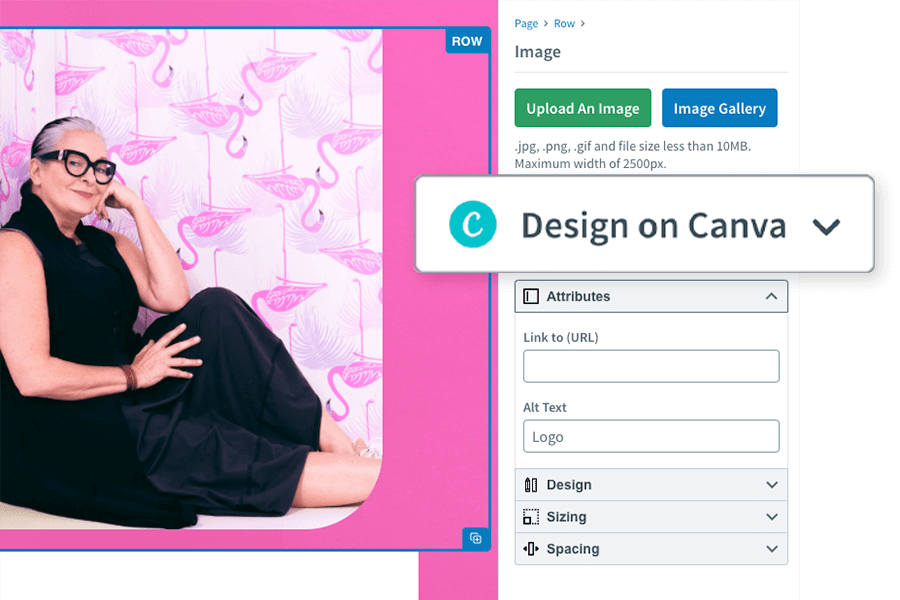
Task: Click the Upload An Image button
Action: coord(582,107)
